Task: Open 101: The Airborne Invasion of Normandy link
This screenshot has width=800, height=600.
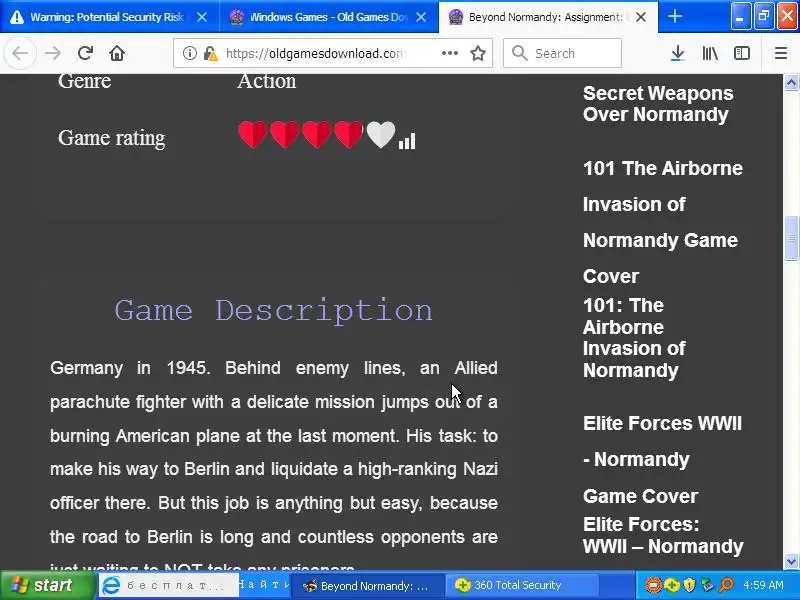Action: coord(634,338)
